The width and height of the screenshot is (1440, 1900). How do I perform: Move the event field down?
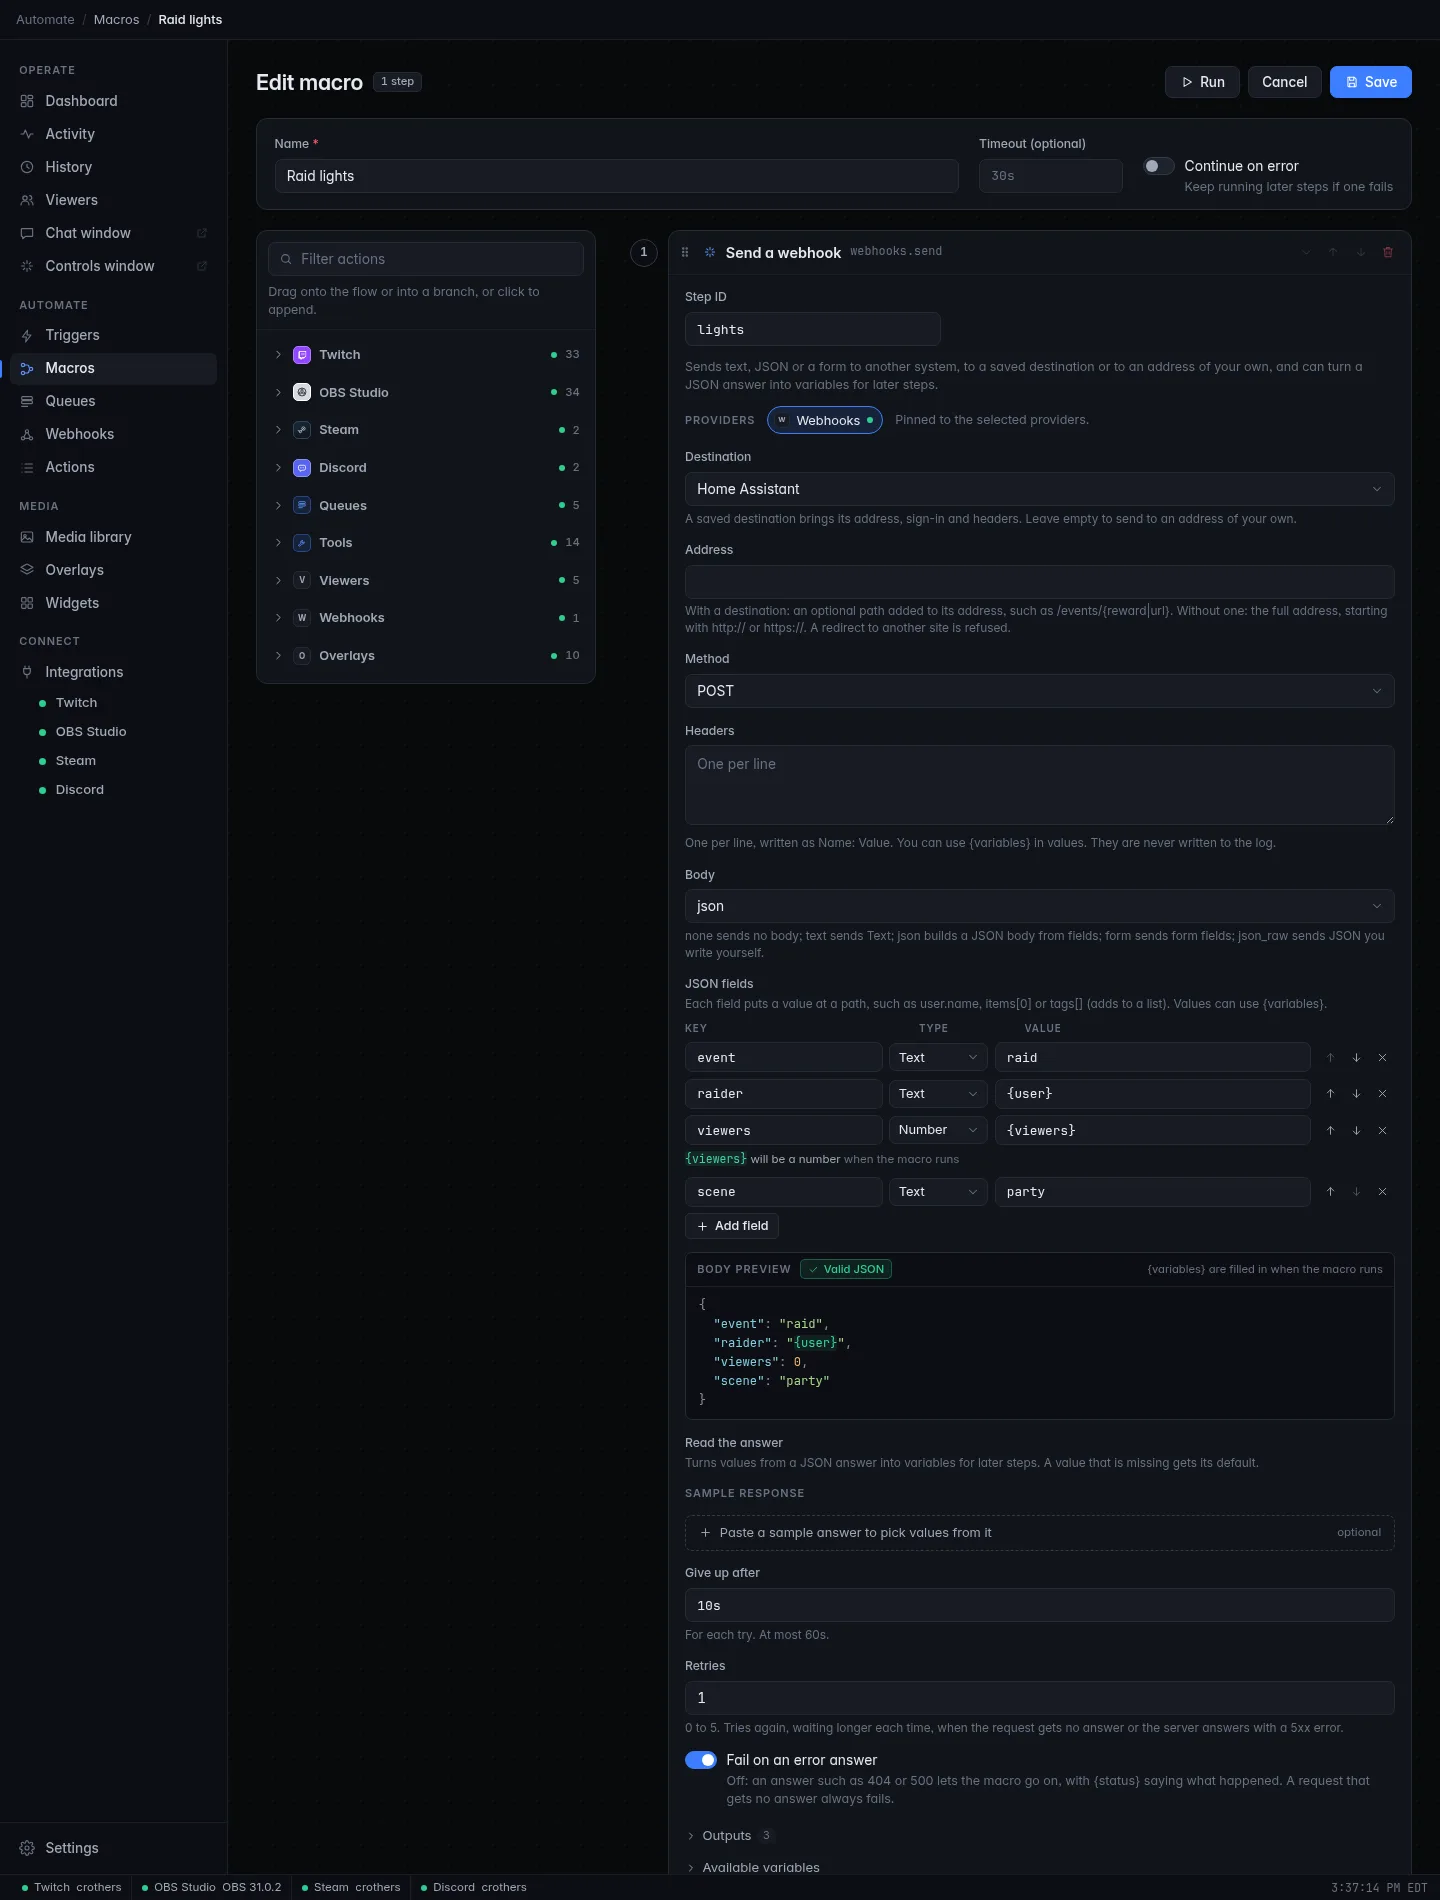(x=1356, y=1058)
